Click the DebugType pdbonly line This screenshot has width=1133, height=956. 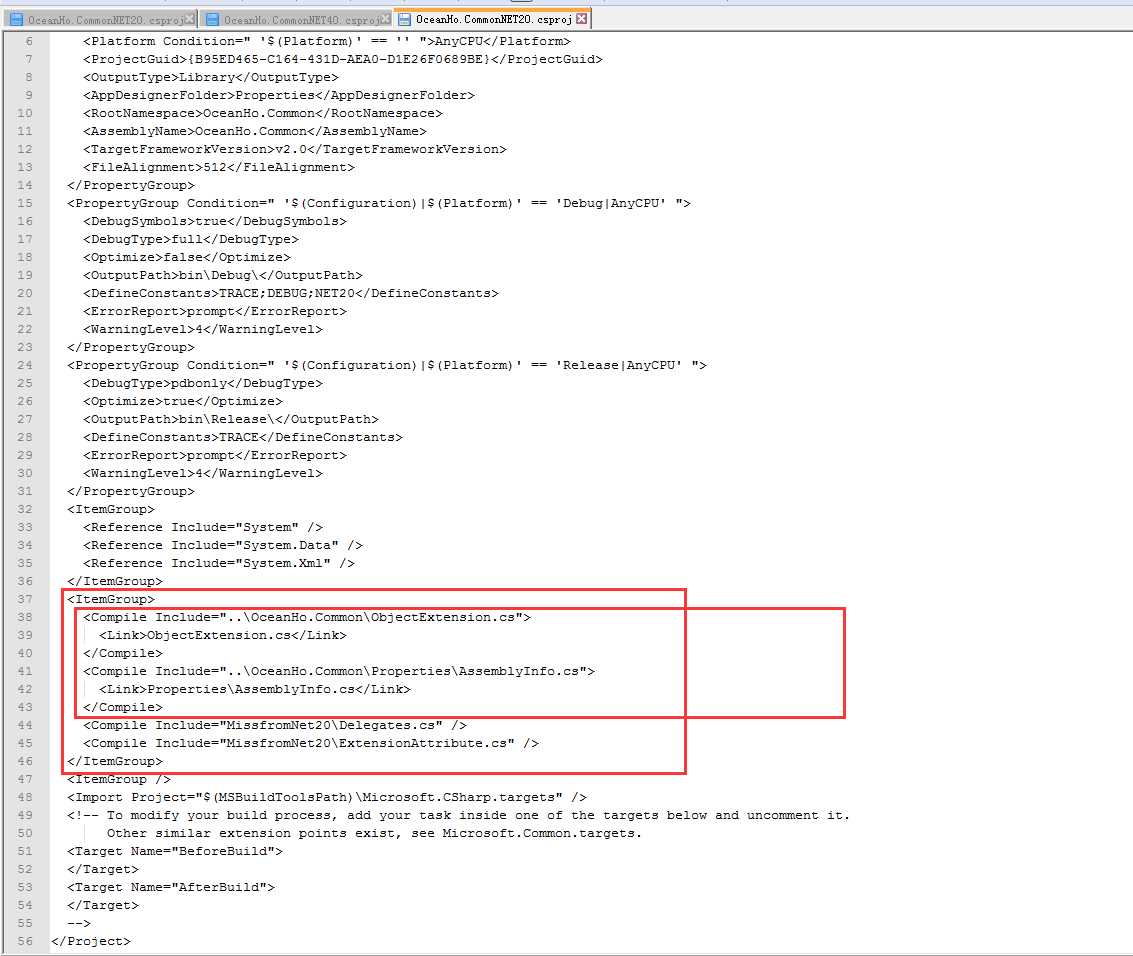pyautogui.click(x=202, y=383)
